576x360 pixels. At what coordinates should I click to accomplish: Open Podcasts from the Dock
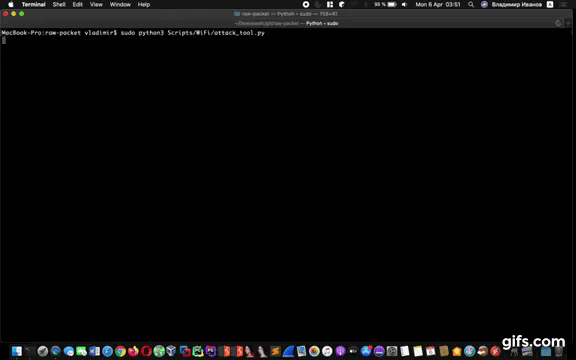pyautogui.click(x=340, y=351)
